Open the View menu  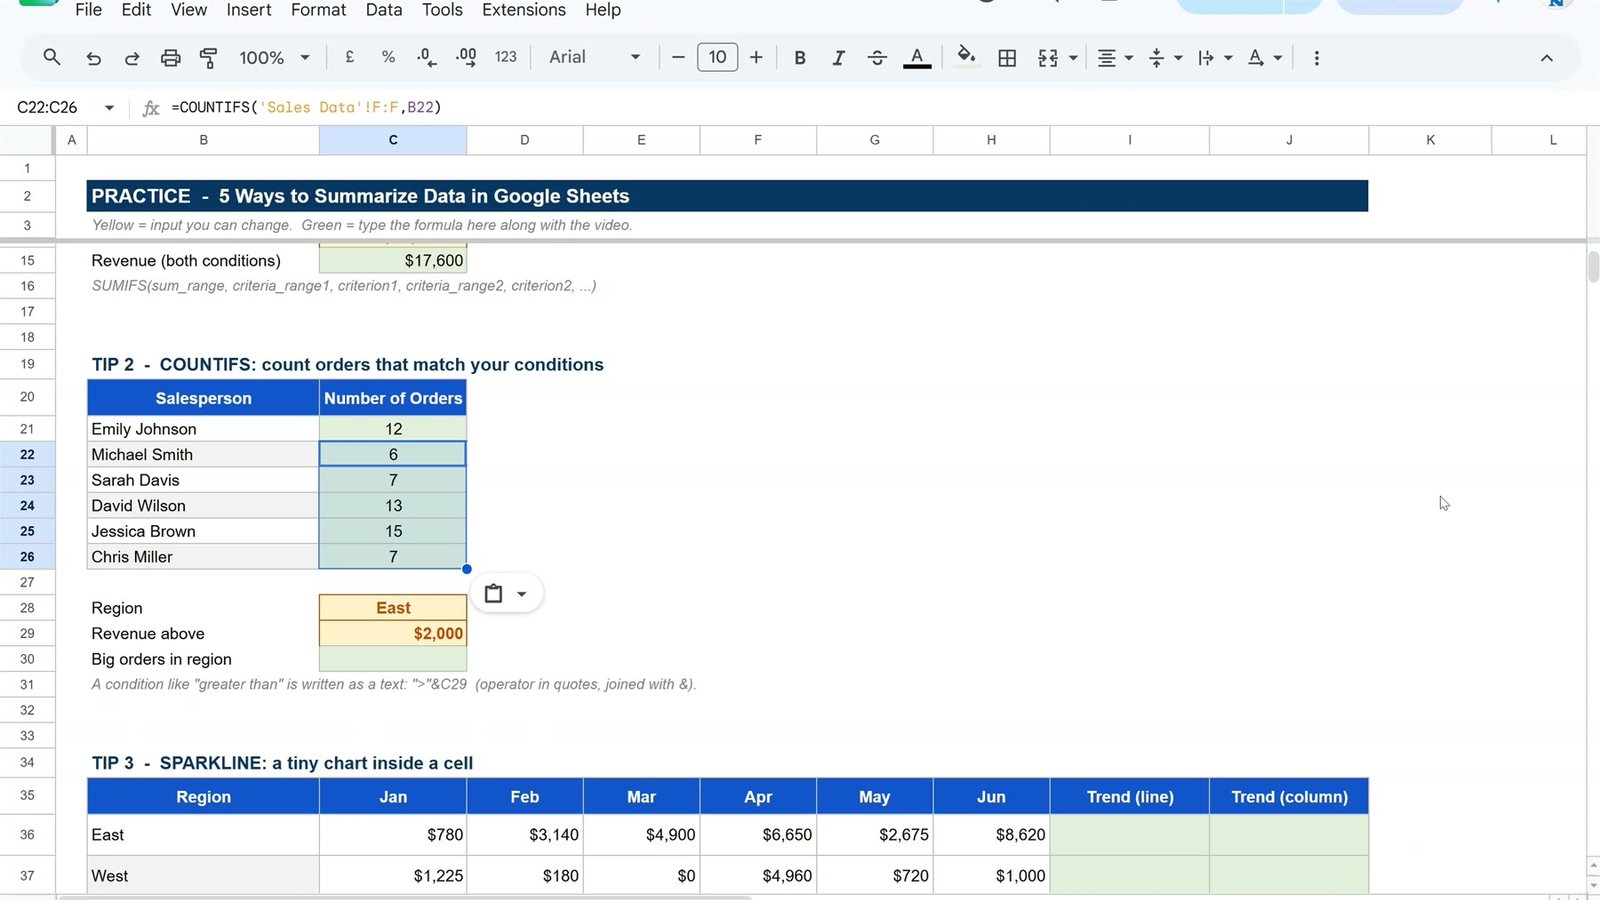click(189, 10)
